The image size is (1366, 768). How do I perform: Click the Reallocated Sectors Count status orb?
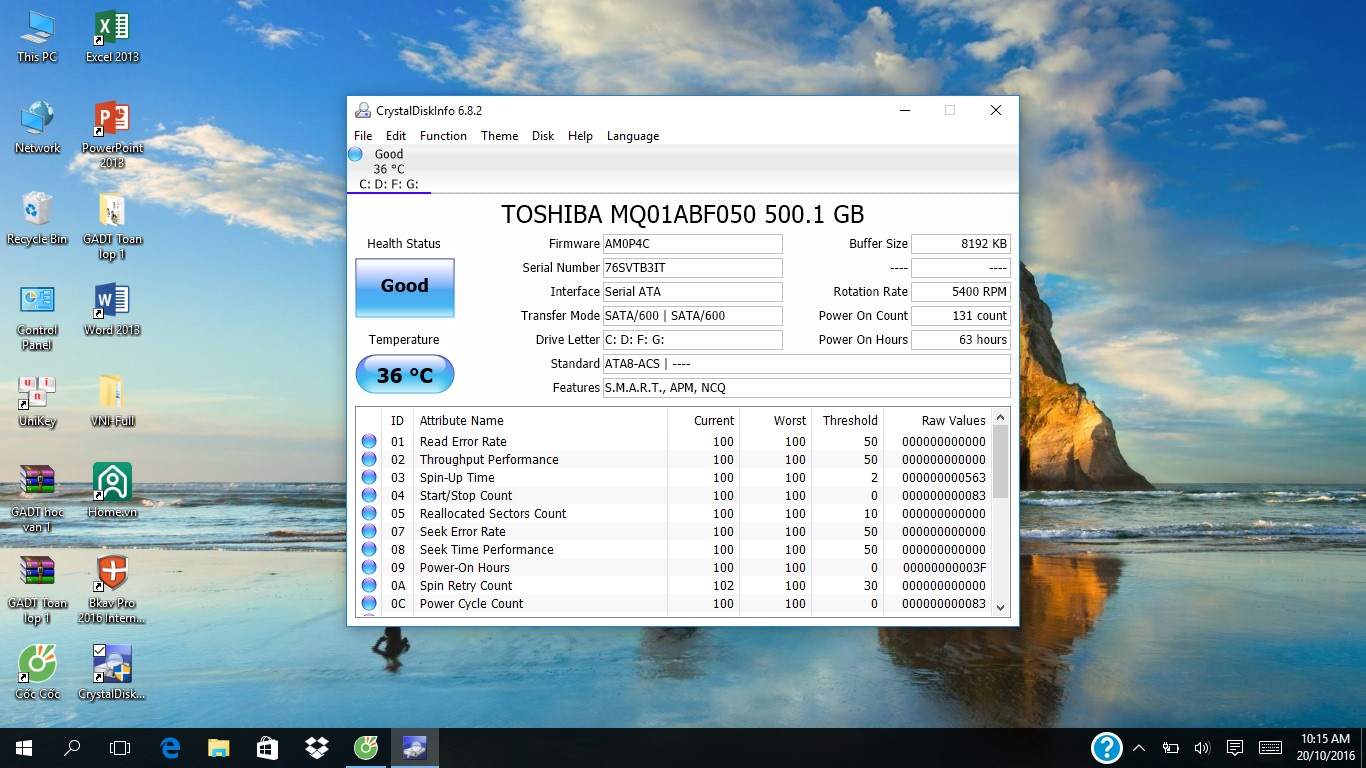point(369,513)
